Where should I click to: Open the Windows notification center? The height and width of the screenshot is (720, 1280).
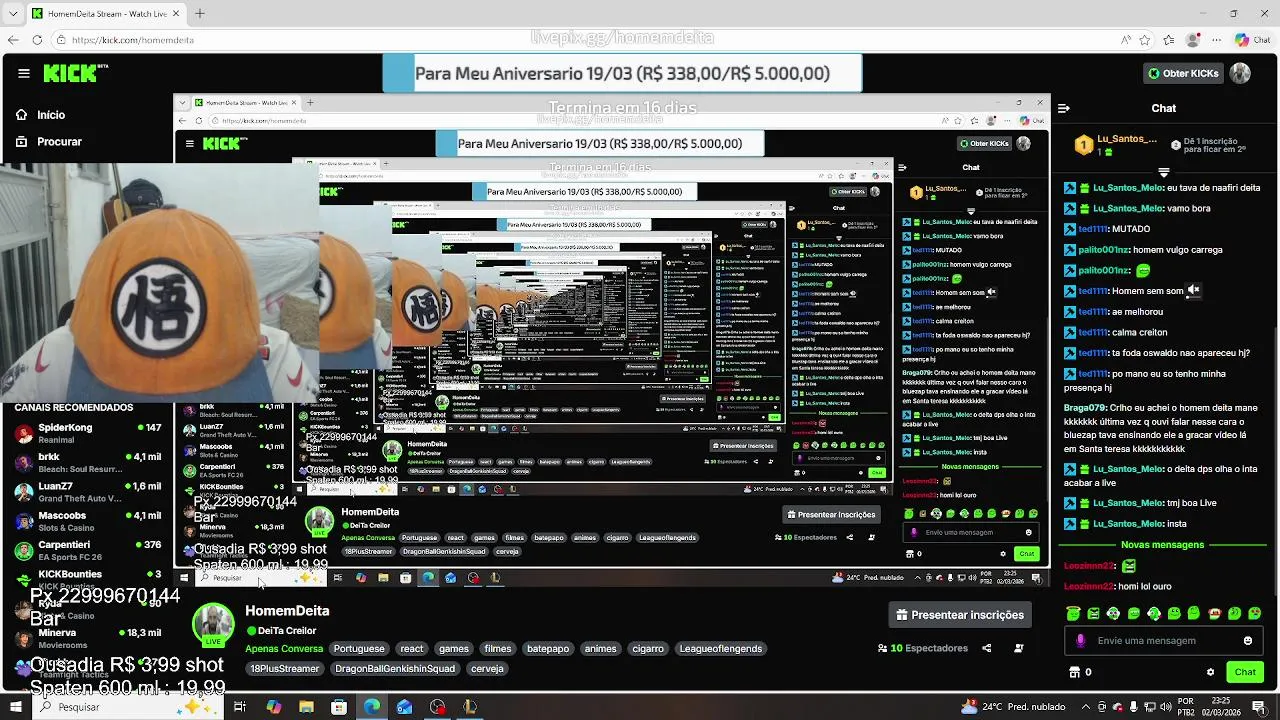click(x=1259, y=707)
